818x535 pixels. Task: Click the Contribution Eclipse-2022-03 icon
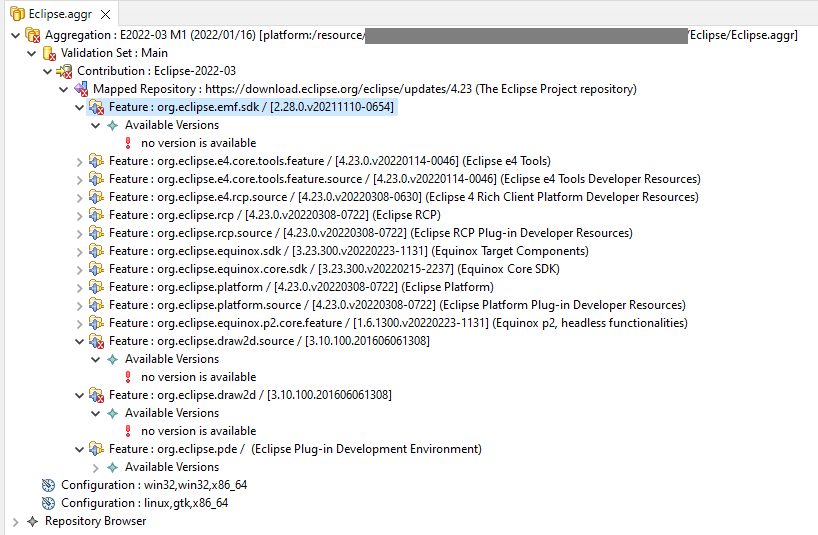[x=64, y=71]
